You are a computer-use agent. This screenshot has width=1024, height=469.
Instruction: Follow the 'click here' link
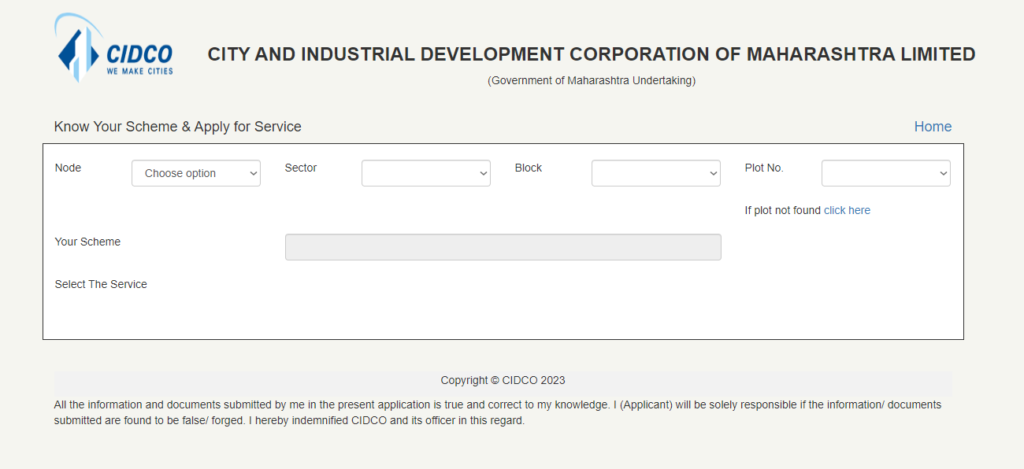(847, 211)
